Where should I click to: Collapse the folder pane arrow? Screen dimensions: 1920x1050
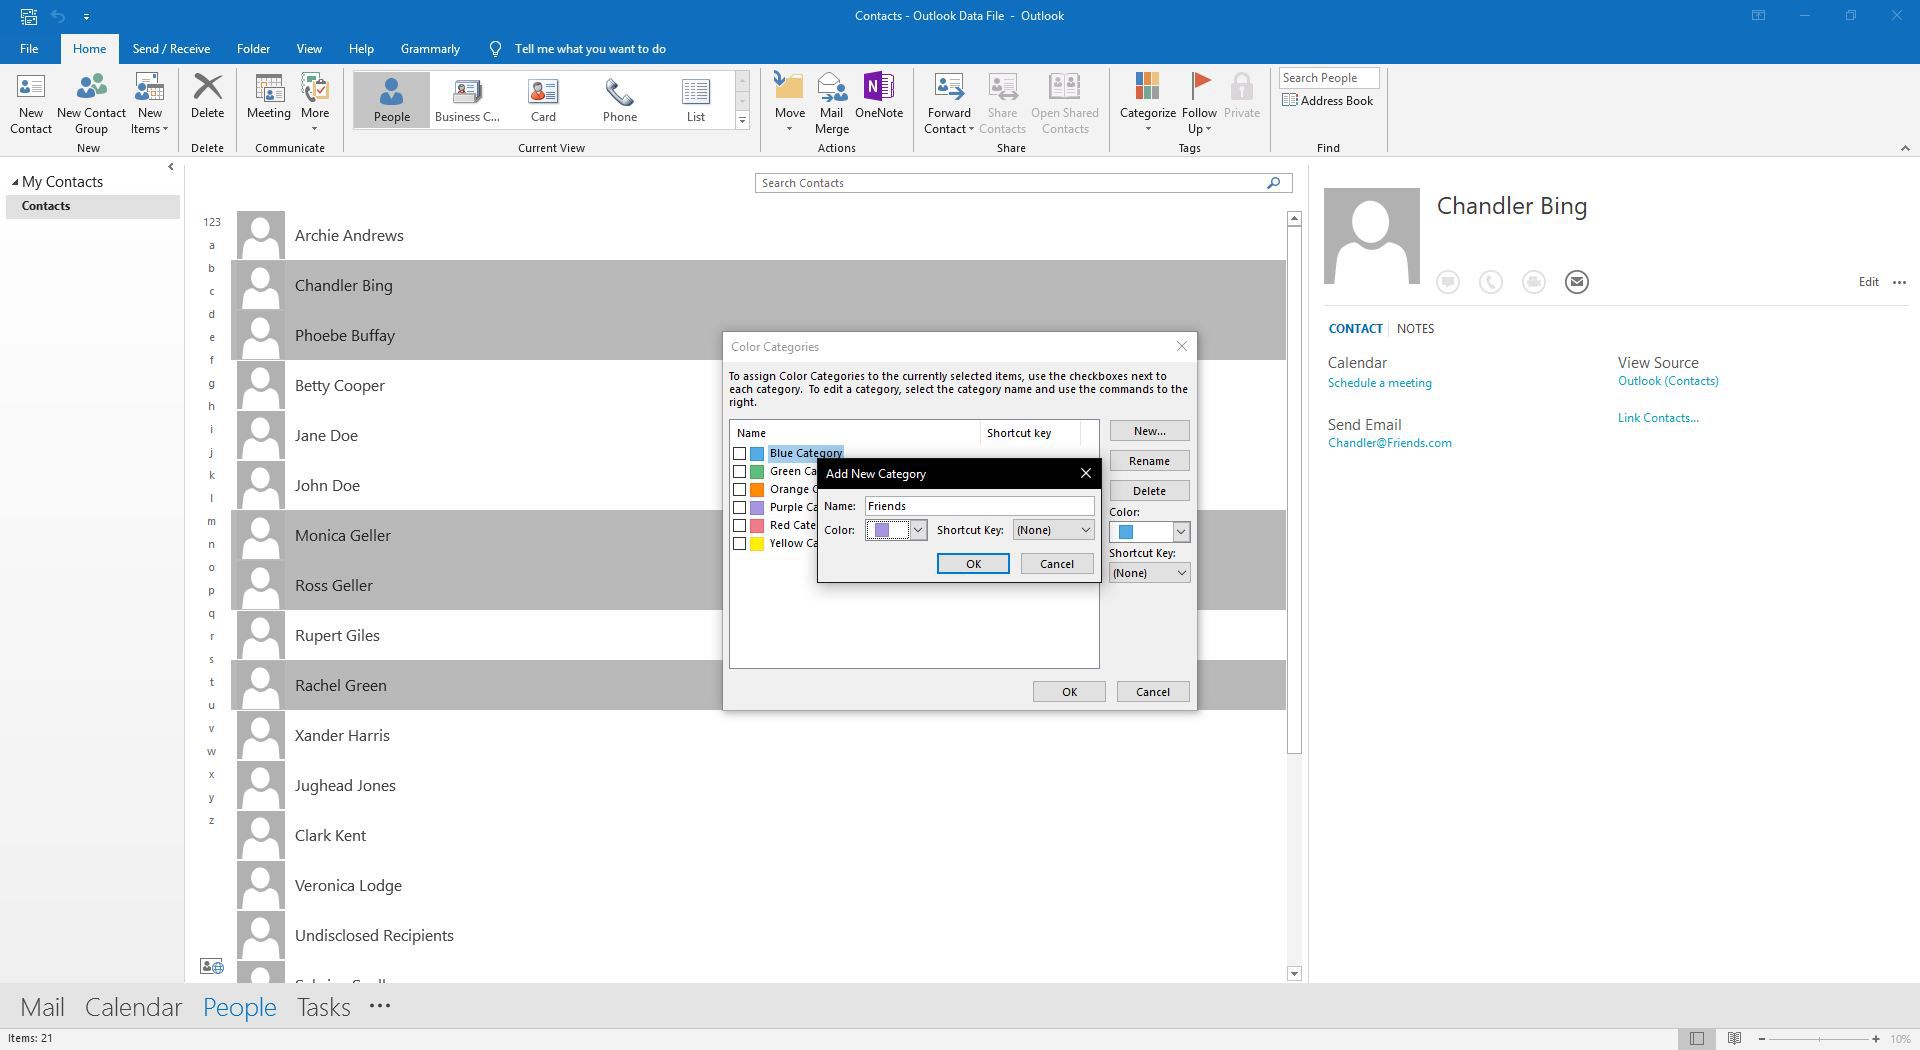171,167
